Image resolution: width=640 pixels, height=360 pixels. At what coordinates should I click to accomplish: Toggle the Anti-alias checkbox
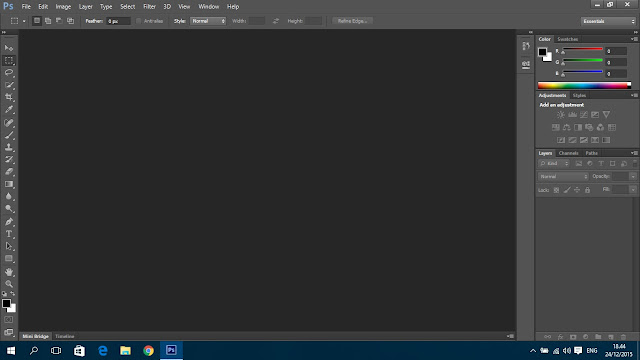138,21
